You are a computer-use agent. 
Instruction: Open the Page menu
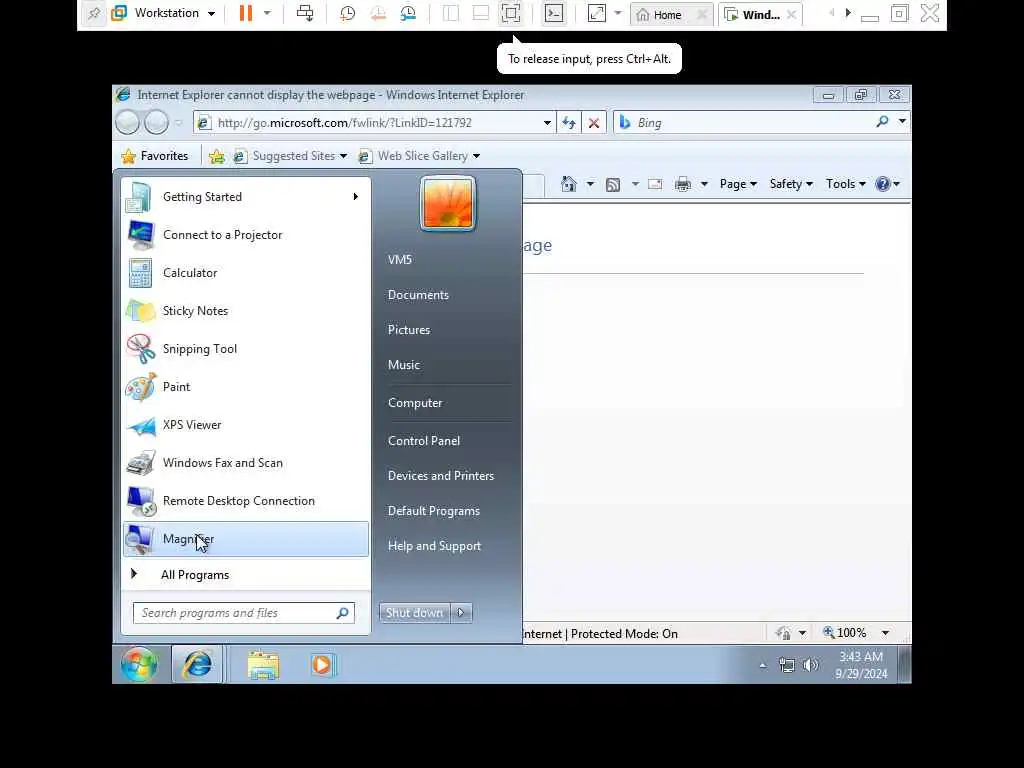pos(738,184)
